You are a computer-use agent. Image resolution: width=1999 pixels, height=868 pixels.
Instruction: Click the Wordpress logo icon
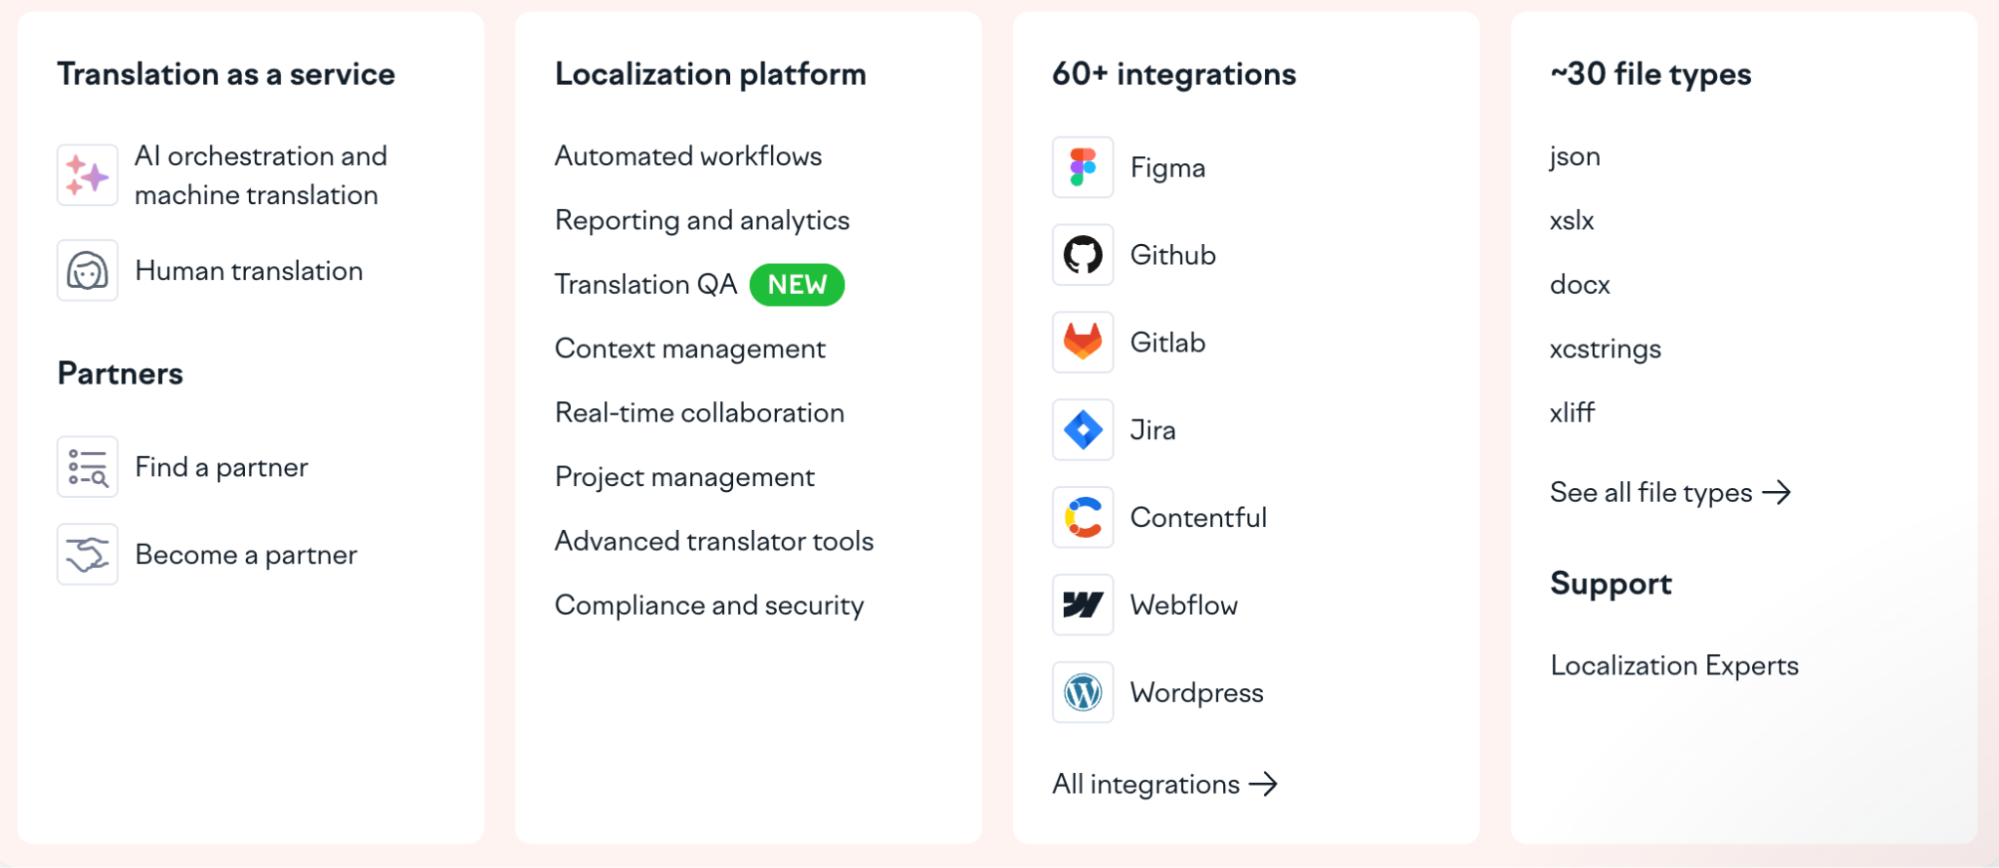point(1082,692)
